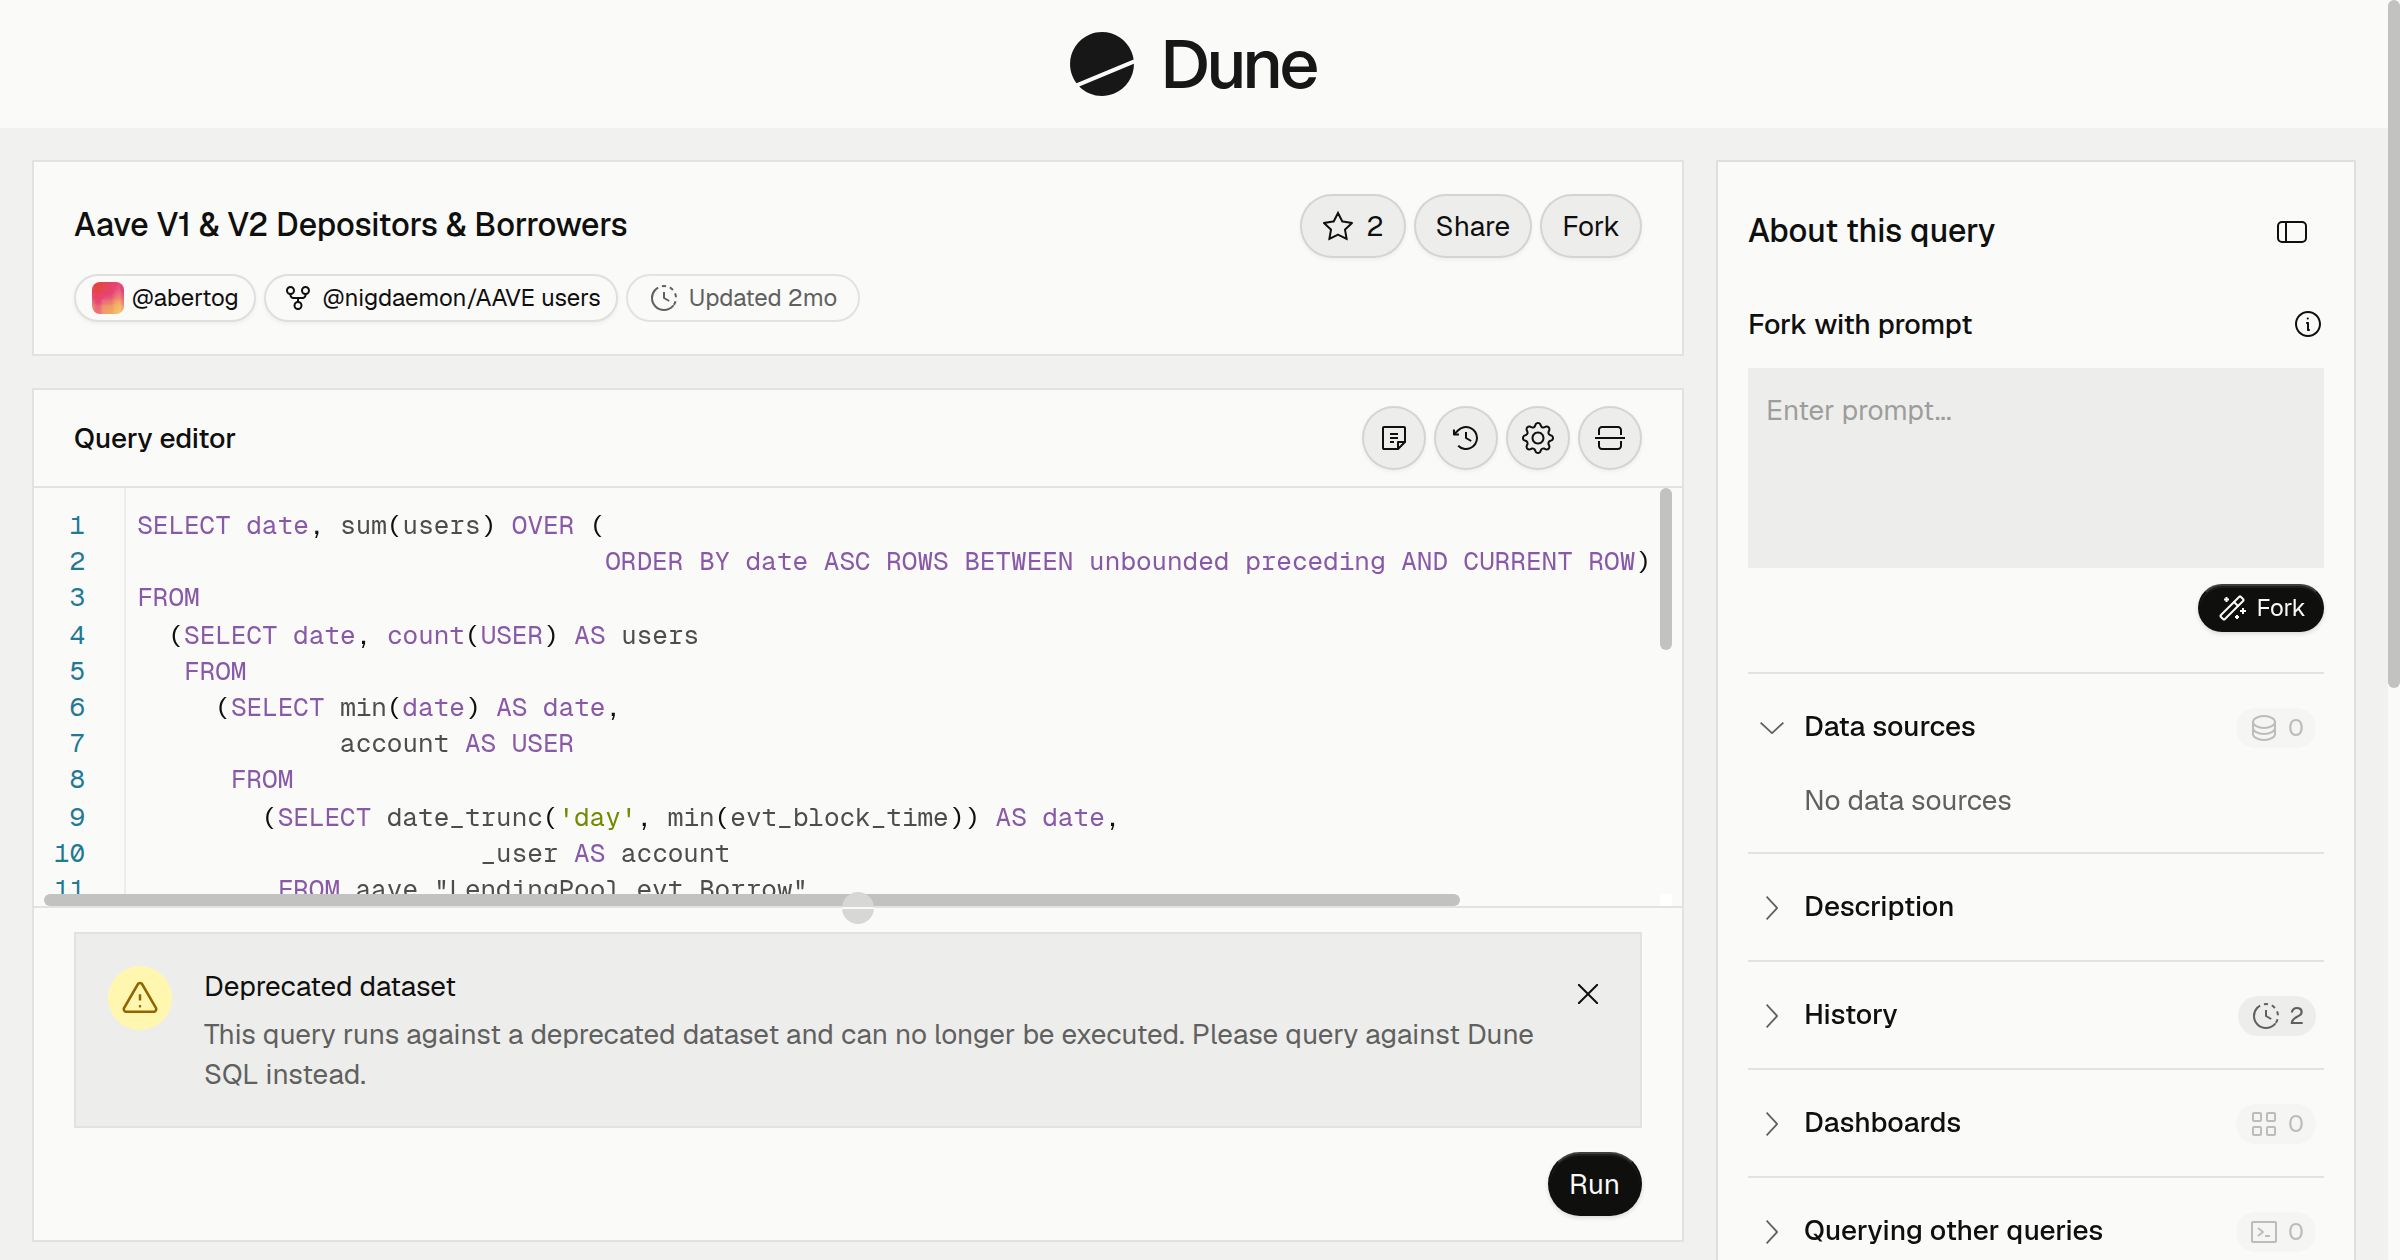
Task: Click the editor vertical scrollbar
Action: [1665, 568]
